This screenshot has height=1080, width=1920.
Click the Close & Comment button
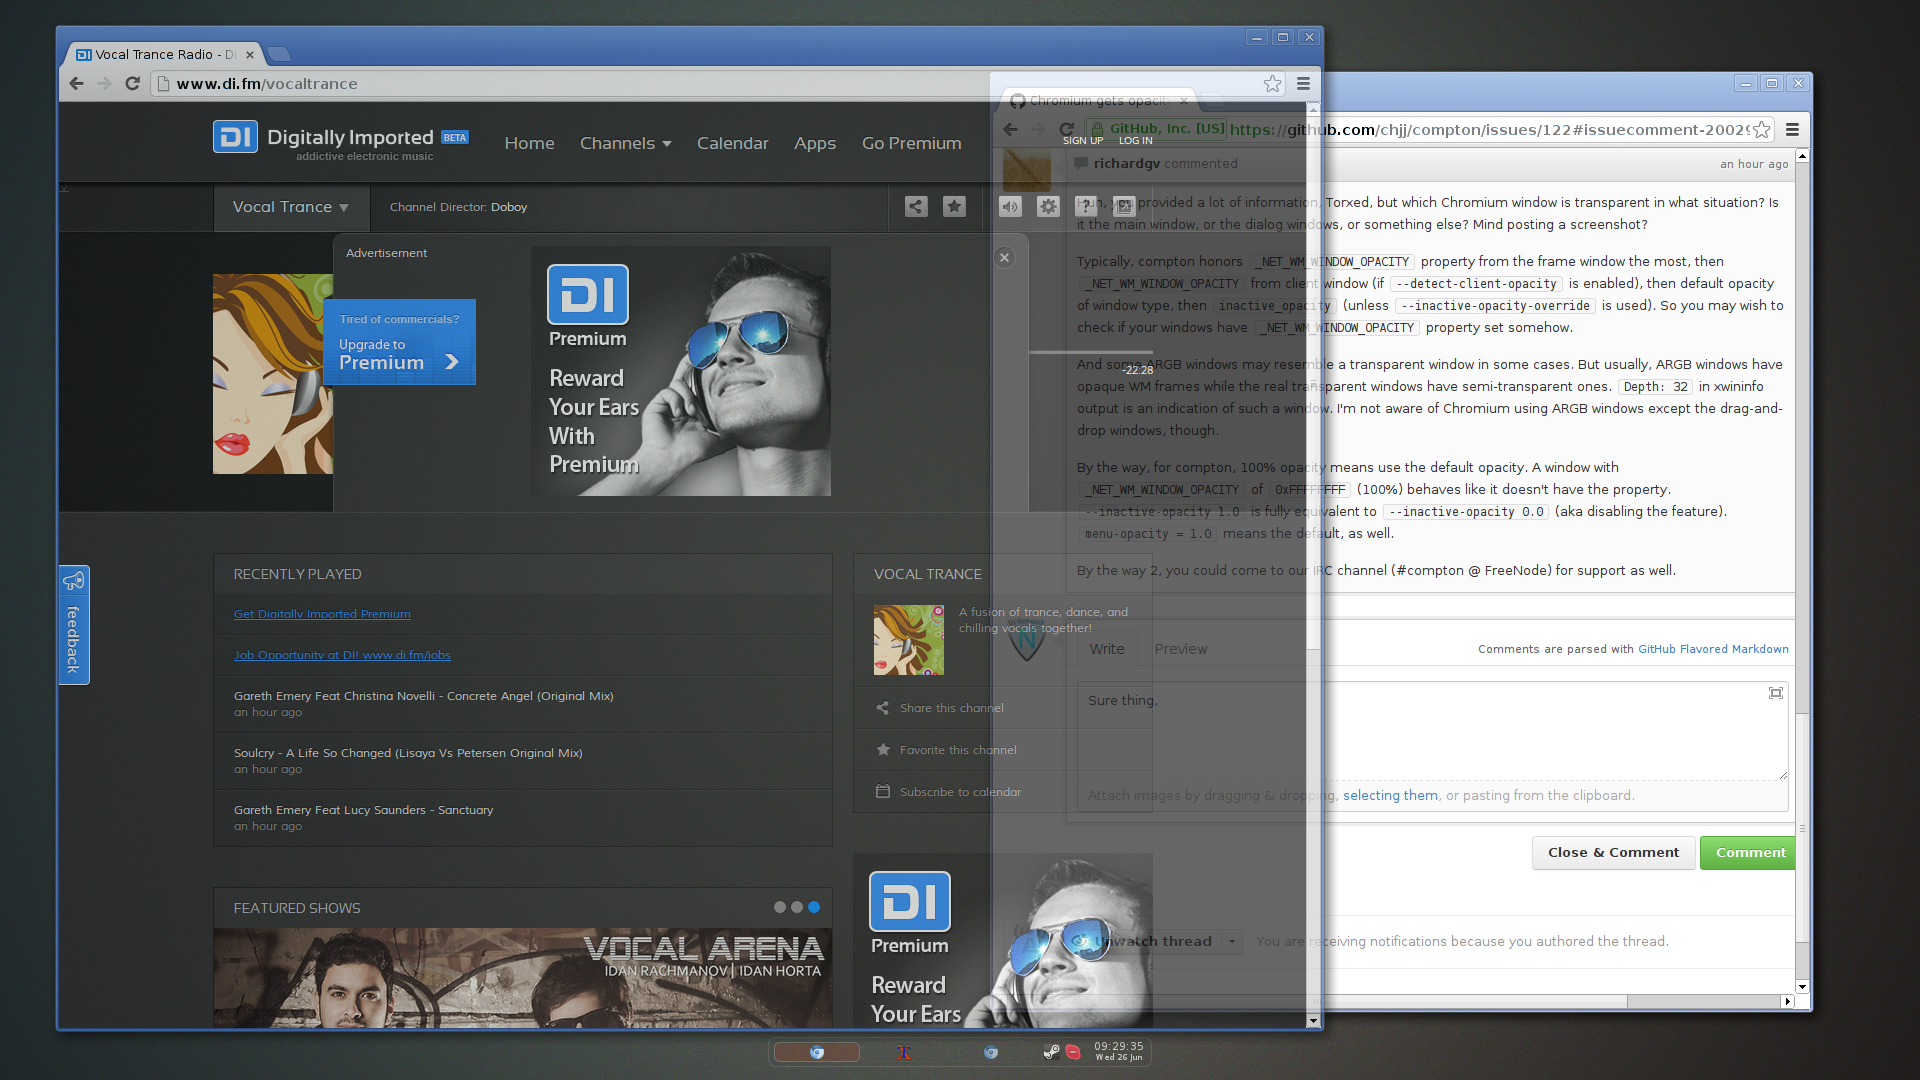[x=1613, y=853]
